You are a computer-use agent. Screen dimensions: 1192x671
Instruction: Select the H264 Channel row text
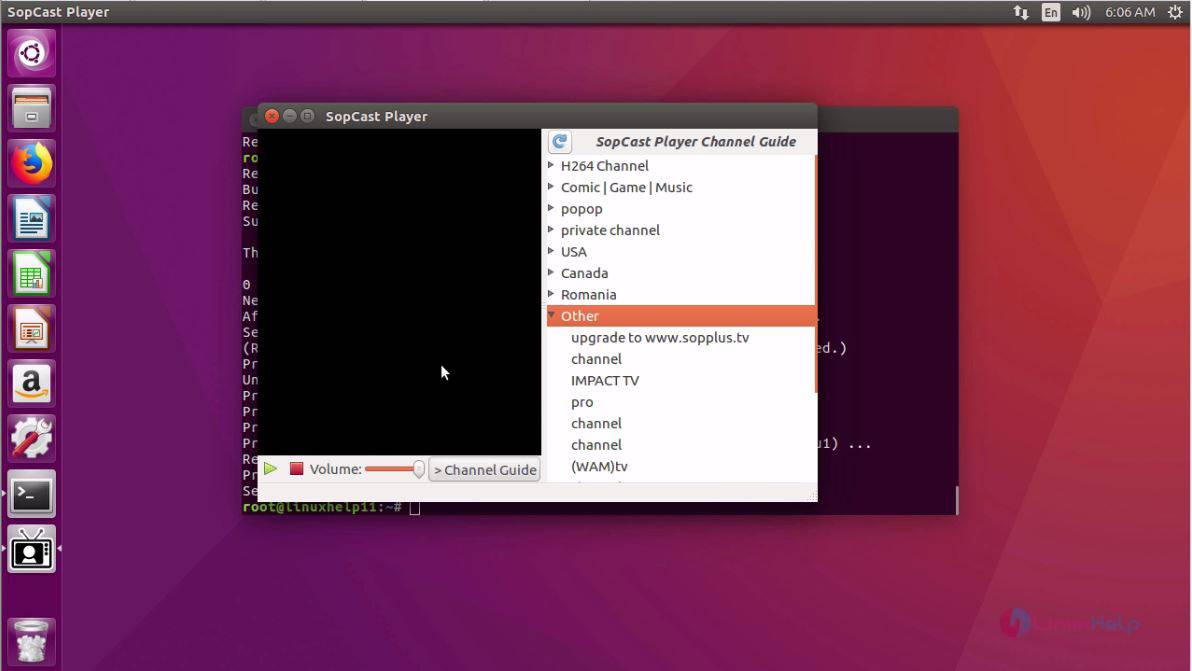pyautogui.click(x=604, y=166)
